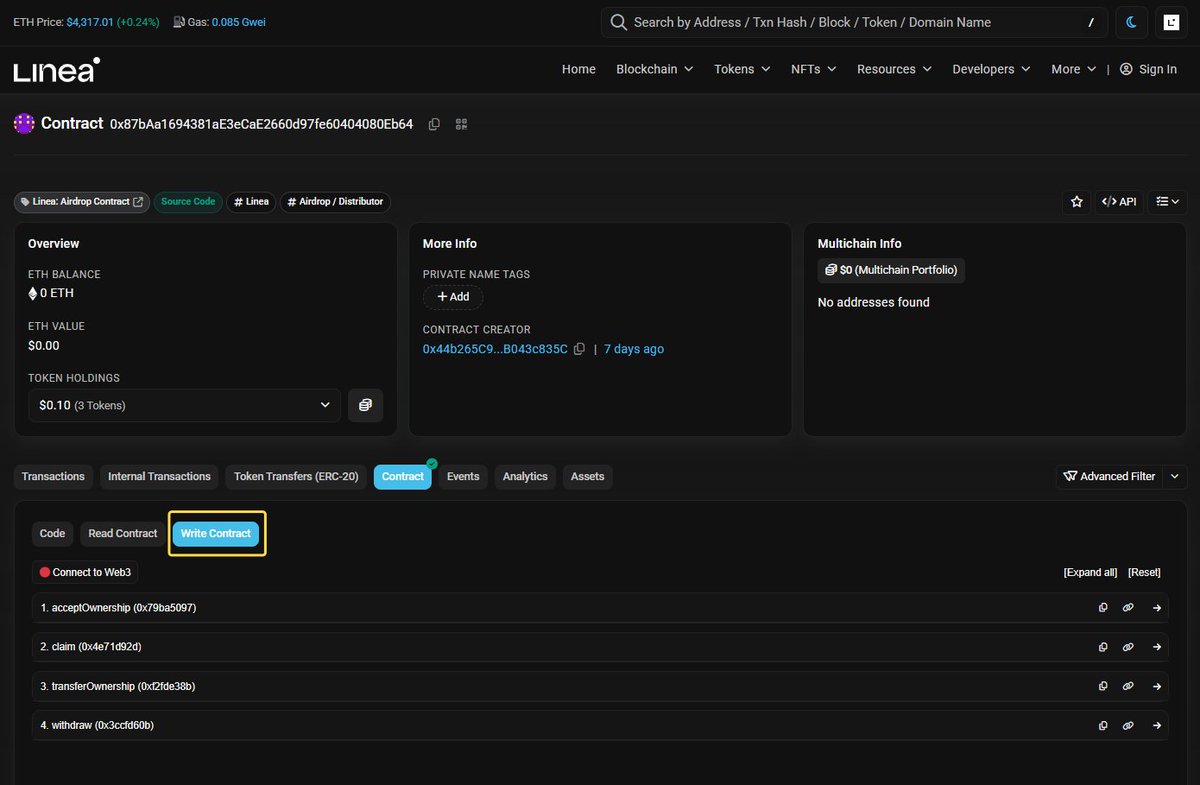Image resolution: width=1200 pixels, height=785 pixels.
Task: Expand the dropdown arrow beside Advanced Filter
Action: tap(1174, 477)
